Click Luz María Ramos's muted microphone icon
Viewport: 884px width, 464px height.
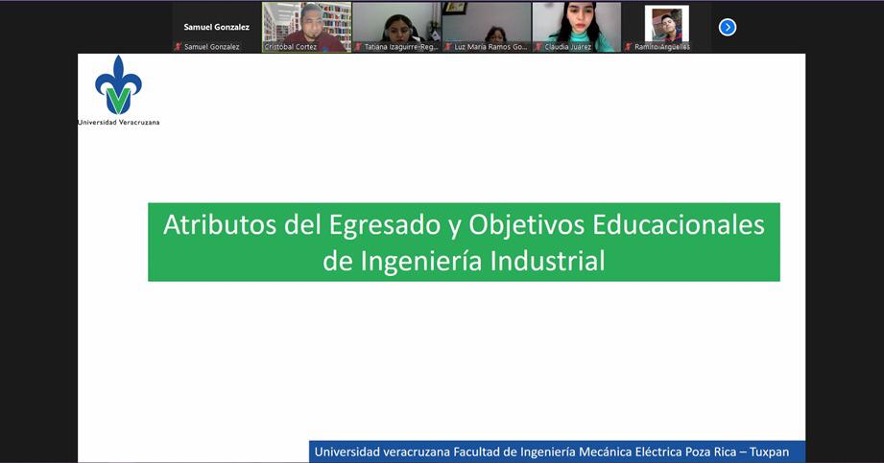pyautogui.click(x=448, y=47)
